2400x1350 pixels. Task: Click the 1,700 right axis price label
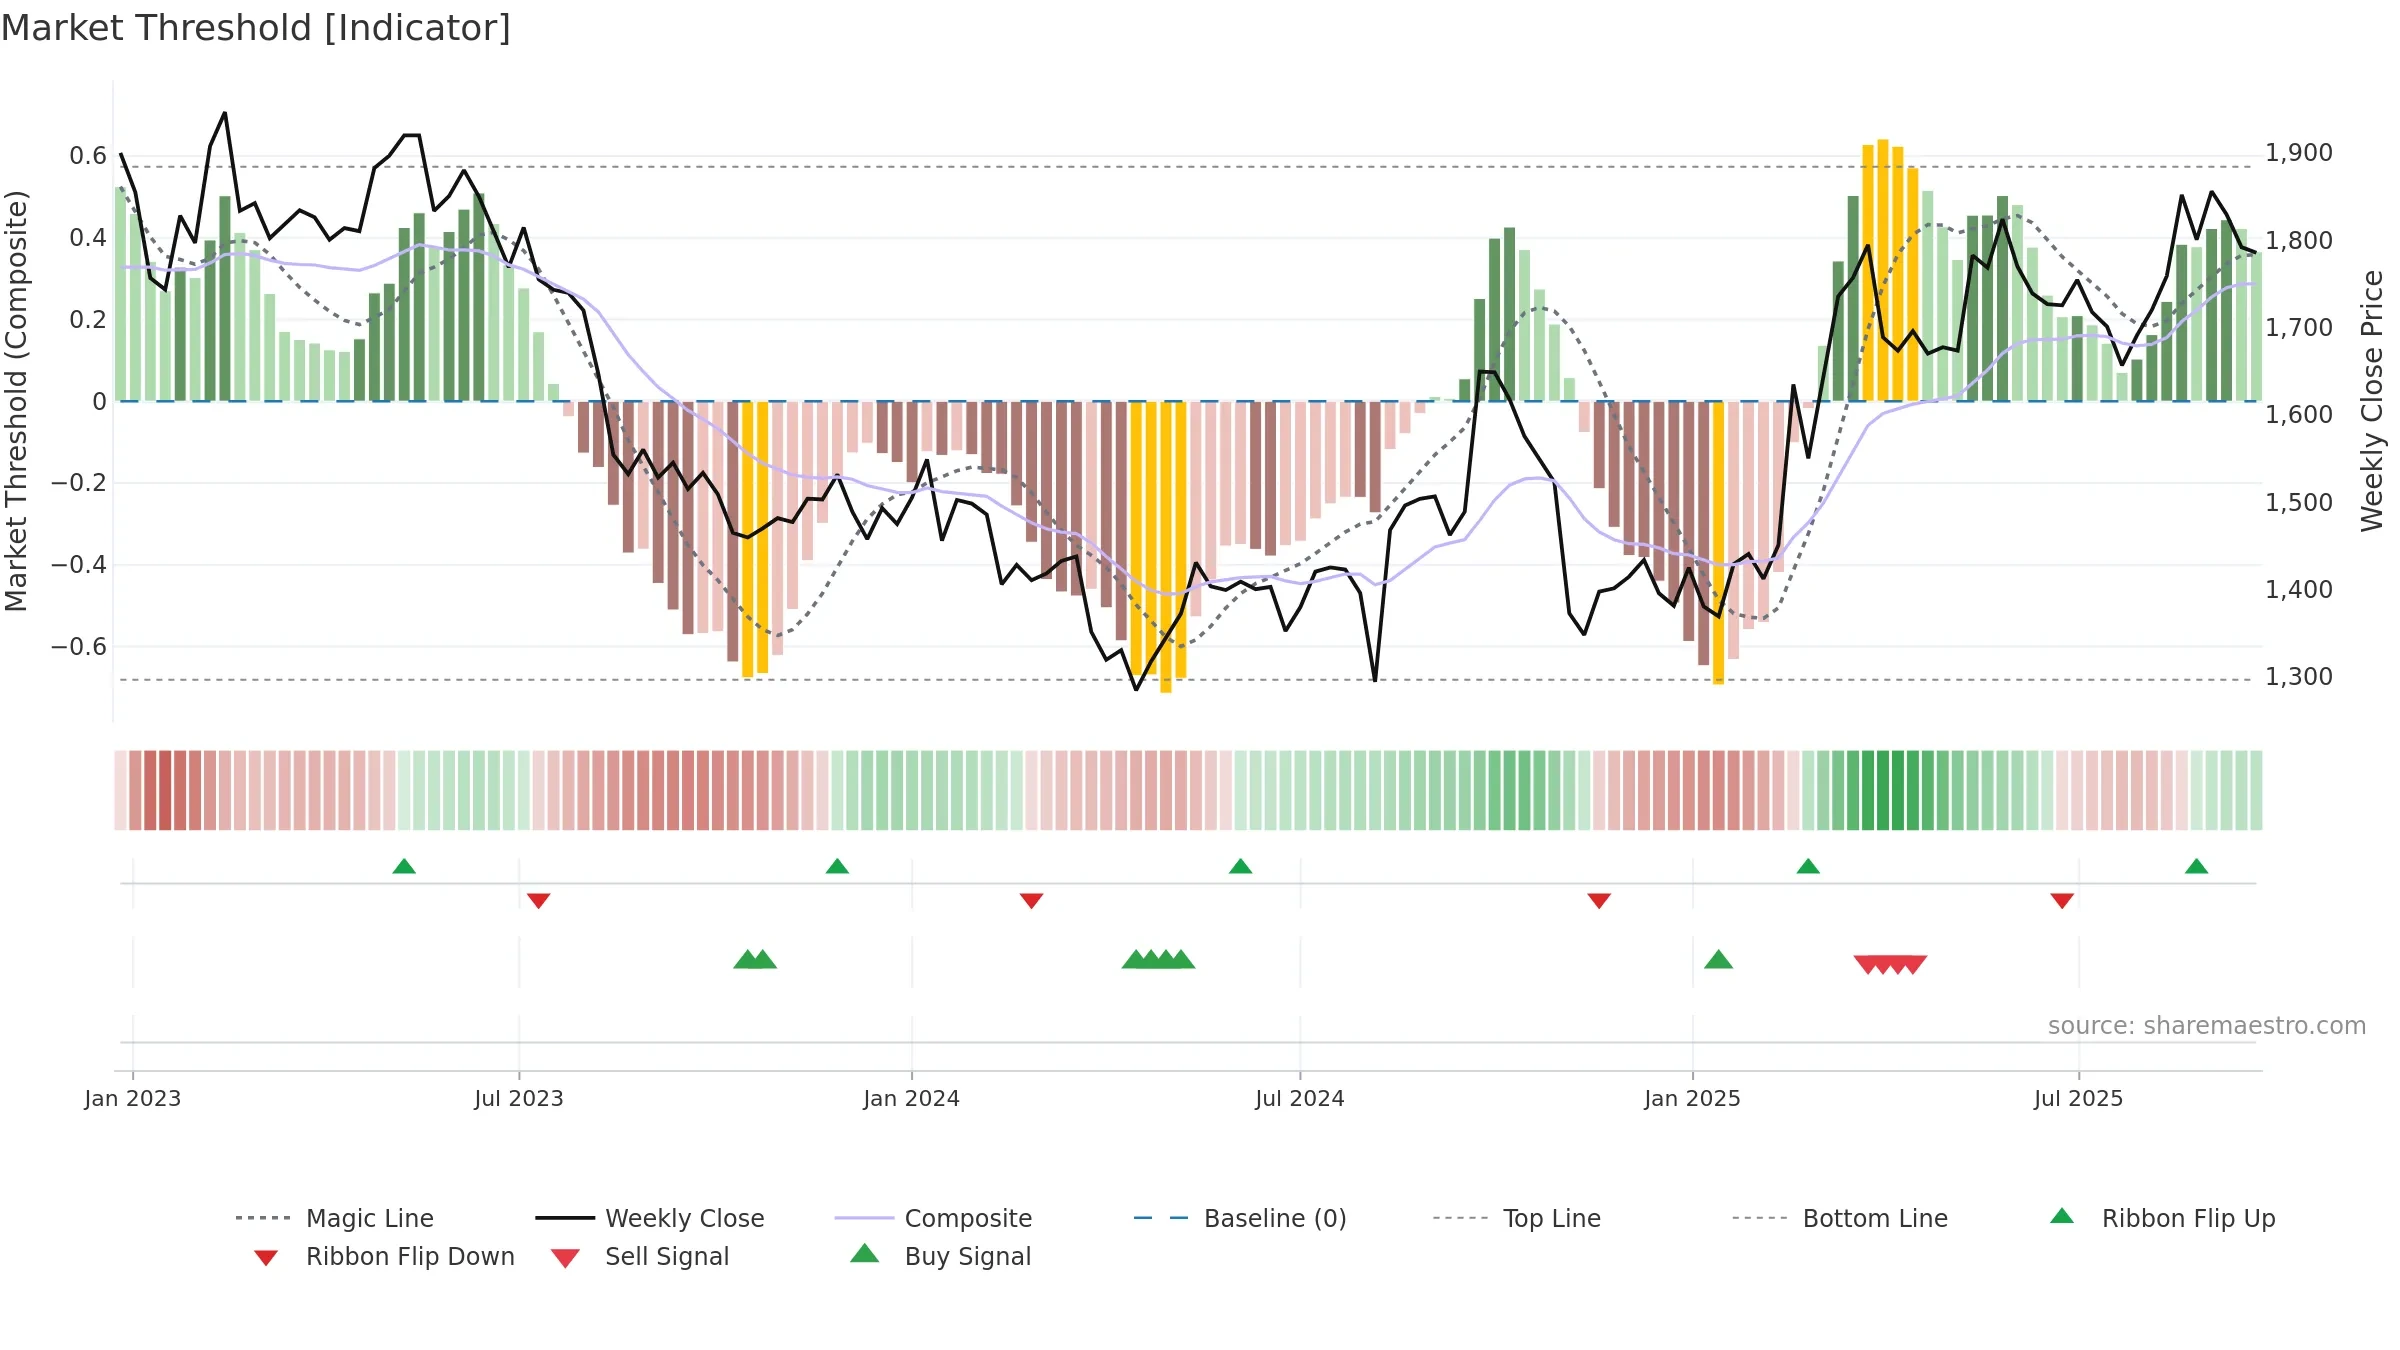click(2298, 328)
